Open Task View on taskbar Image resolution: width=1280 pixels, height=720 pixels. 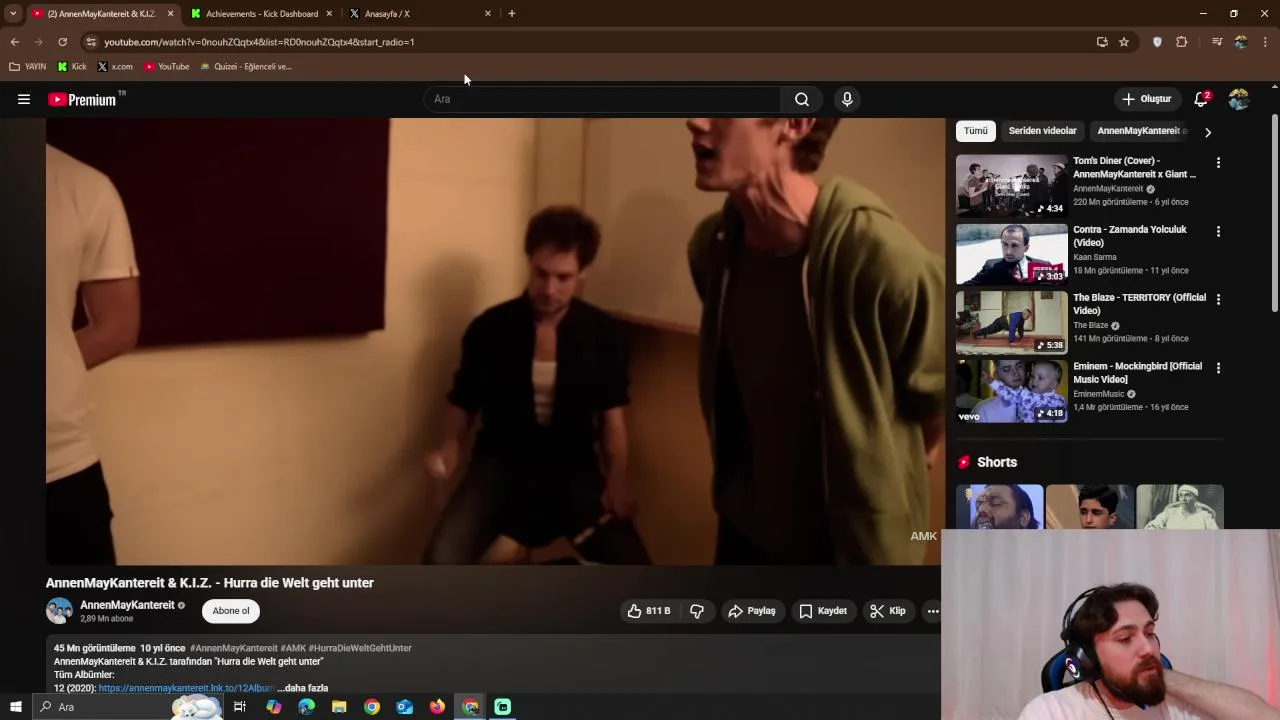click(x=240, y=707)
